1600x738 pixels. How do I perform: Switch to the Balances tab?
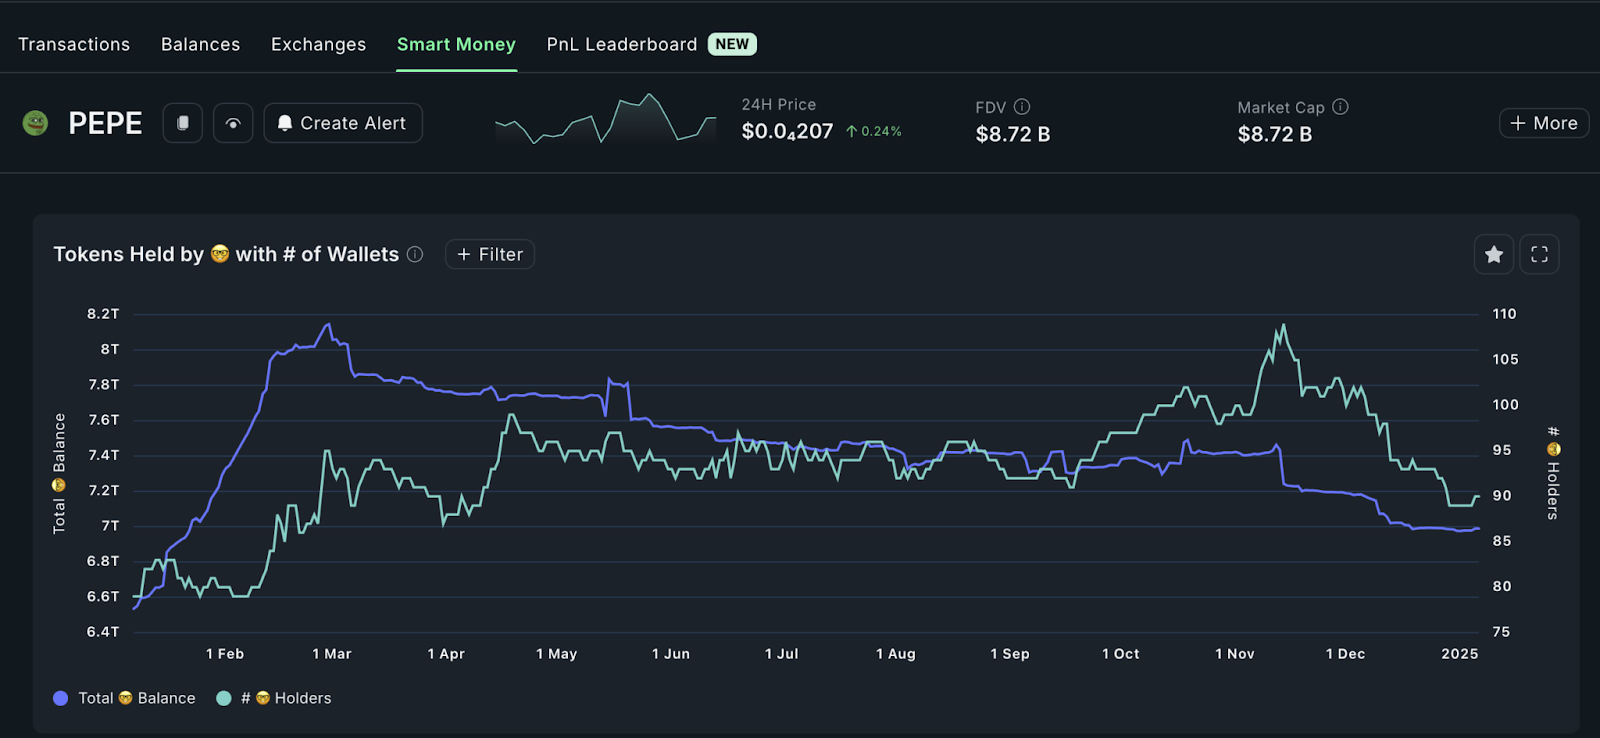click(200, 44)
